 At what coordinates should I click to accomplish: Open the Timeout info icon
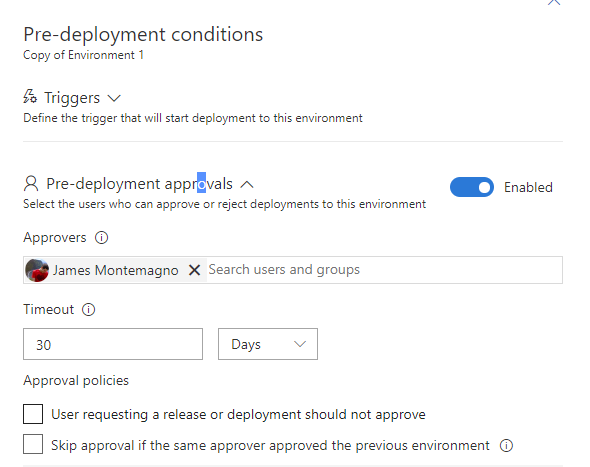pyautogui.click(x=88, y=309)
